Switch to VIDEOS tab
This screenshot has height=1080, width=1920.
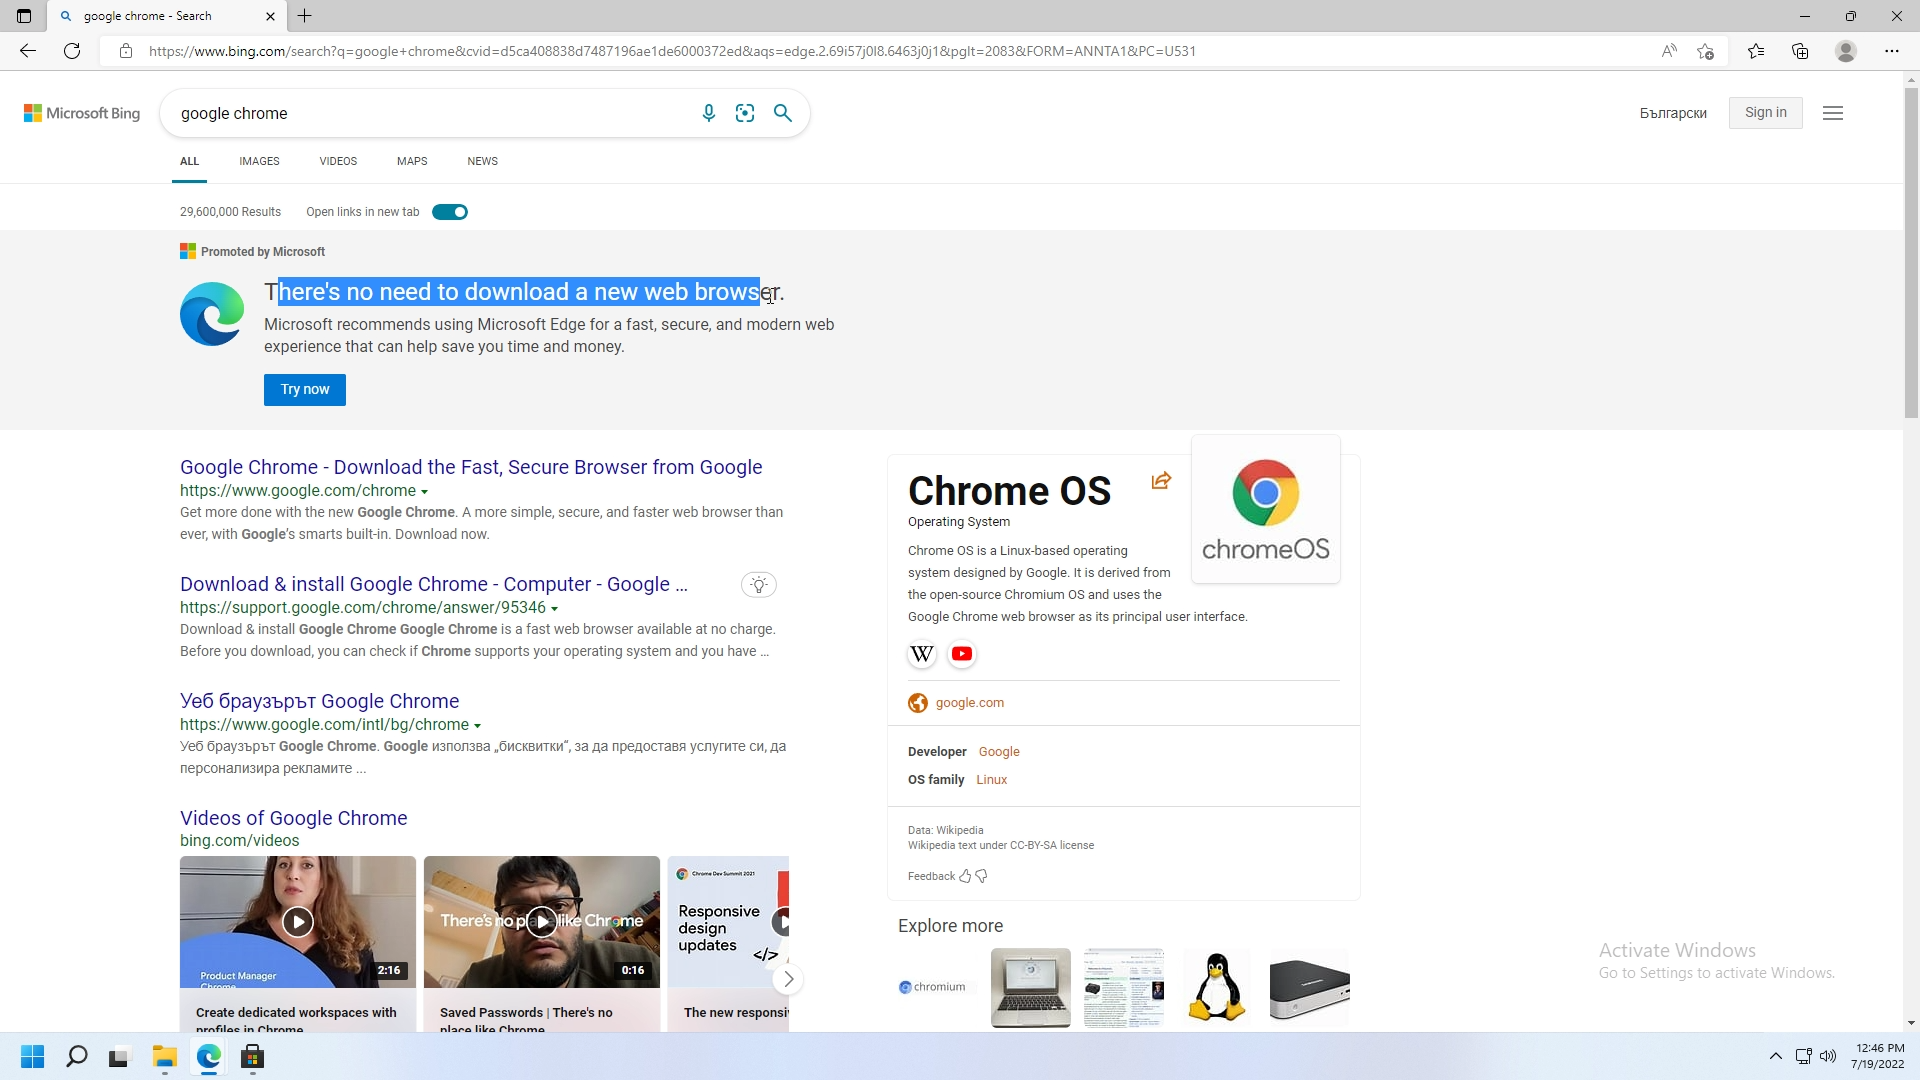tap(338, 161)
